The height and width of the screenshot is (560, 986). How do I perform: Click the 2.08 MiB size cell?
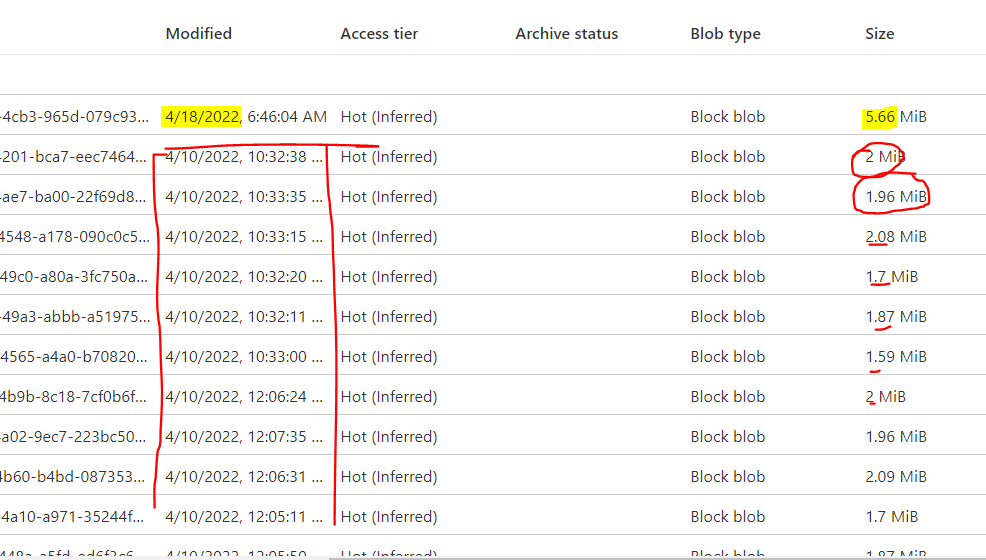[x=895, y=237]
